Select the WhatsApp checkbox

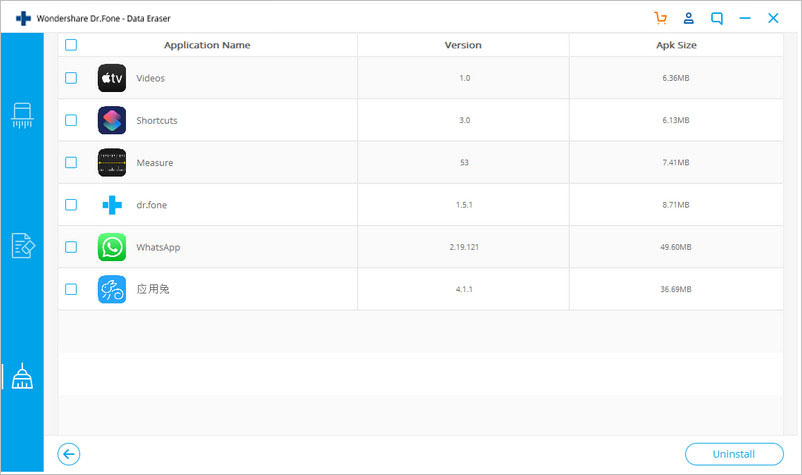click(x=71, y=247)
